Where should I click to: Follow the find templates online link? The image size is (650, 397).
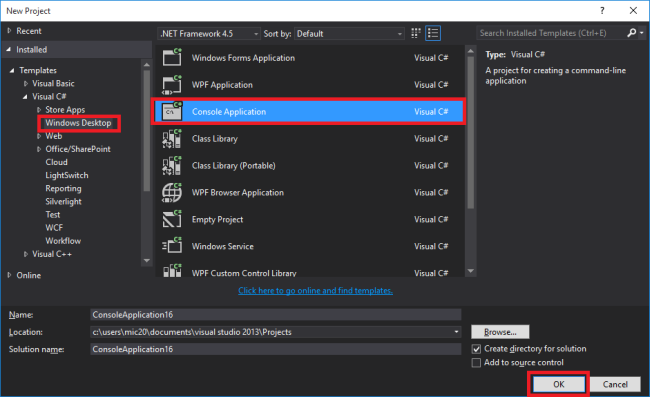(315, 290)
